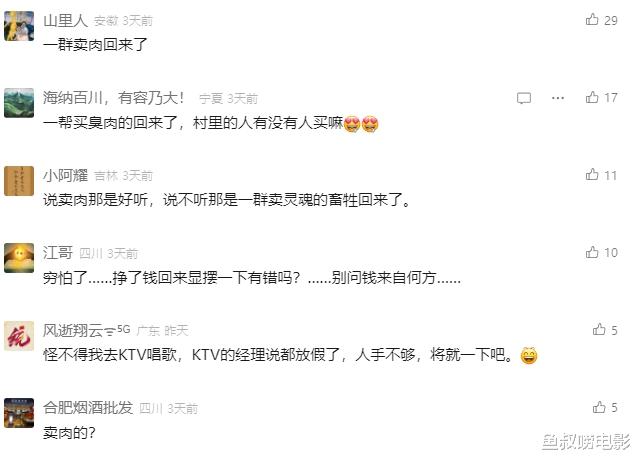640x463 pixels.
Task: Open 海纳百川 landscape avatar
Action: (x=19, y=103)
